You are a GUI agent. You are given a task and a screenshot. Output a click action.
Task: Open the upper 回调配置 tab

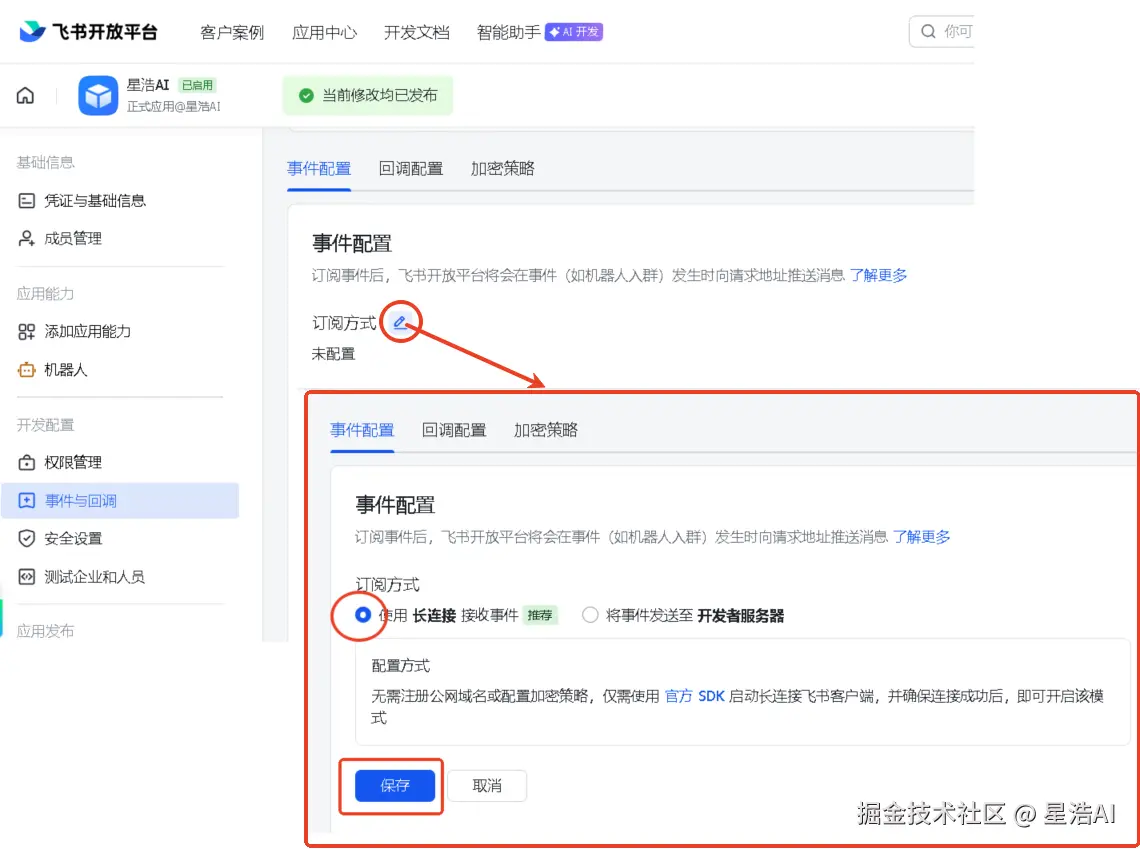[x=411, y=169]
